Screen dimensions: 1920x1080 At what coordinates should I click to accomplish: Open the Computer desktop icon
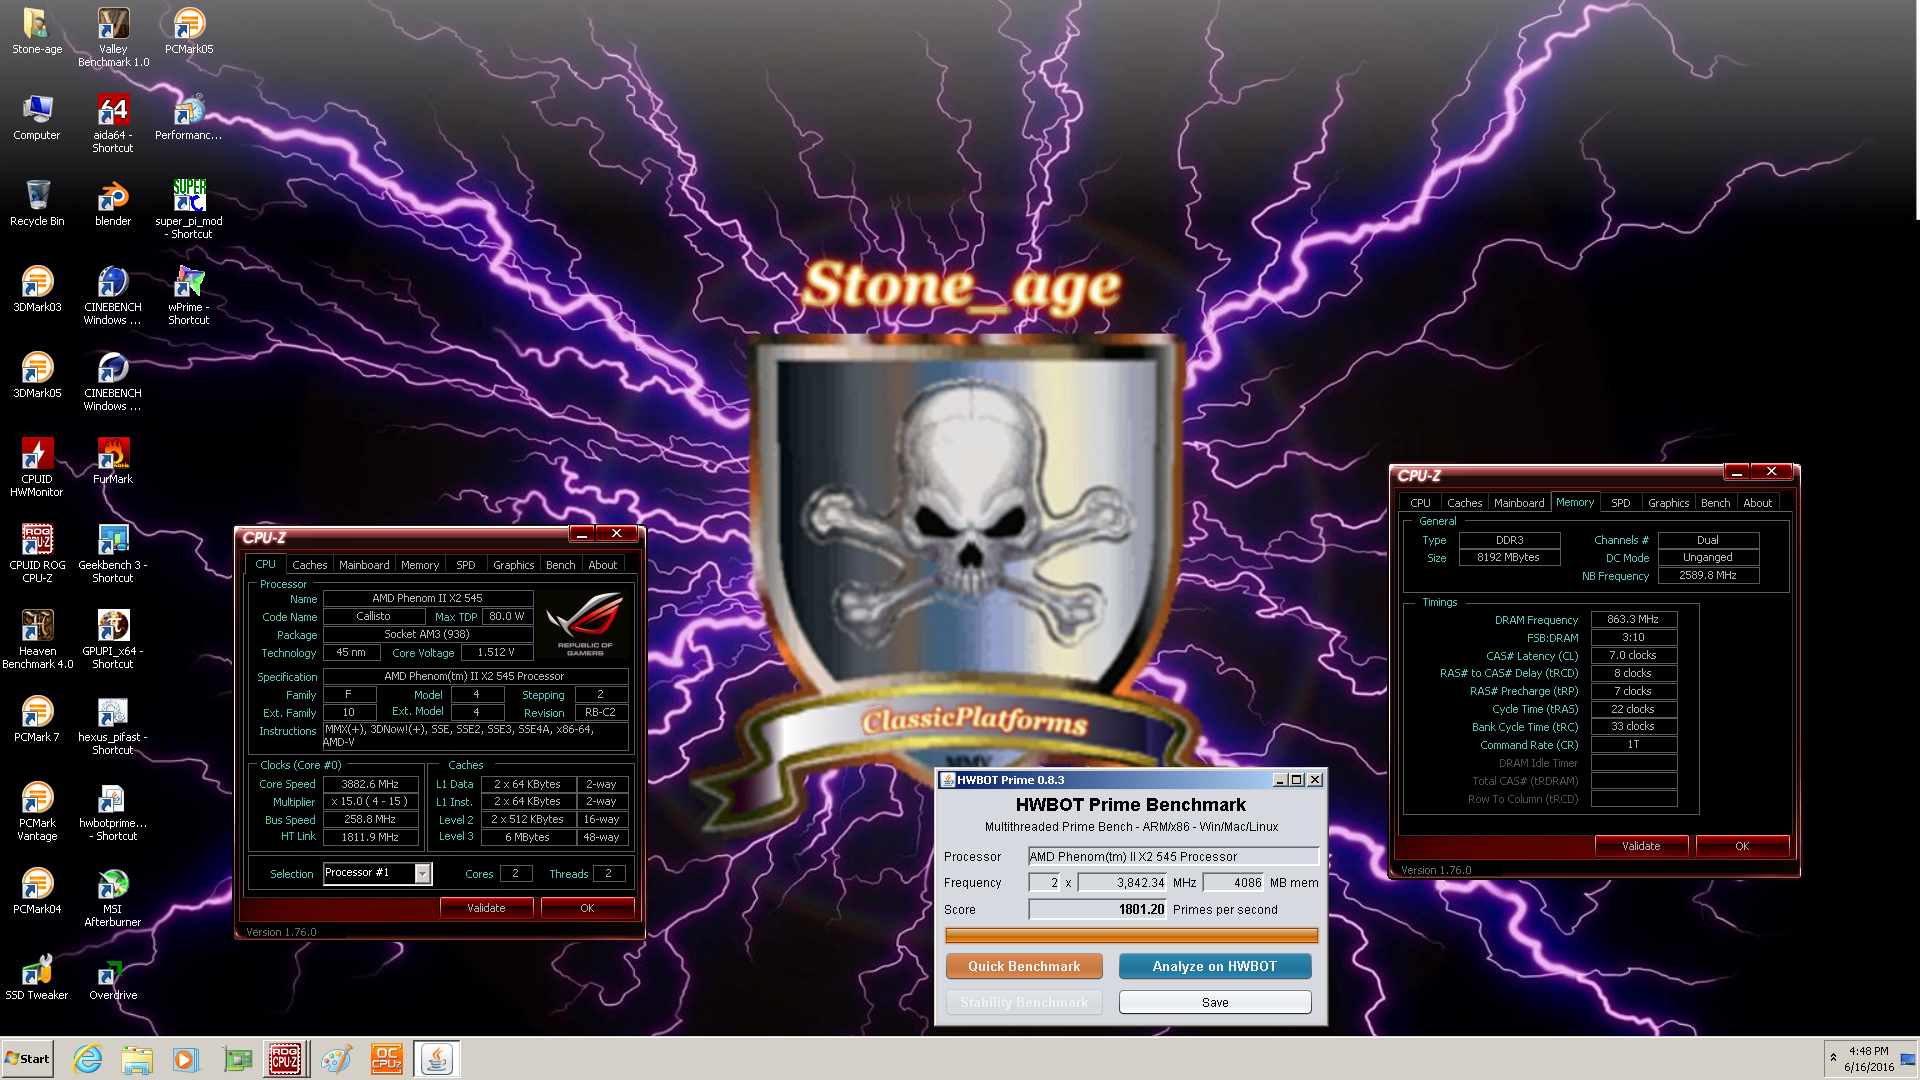pos(37,117)
